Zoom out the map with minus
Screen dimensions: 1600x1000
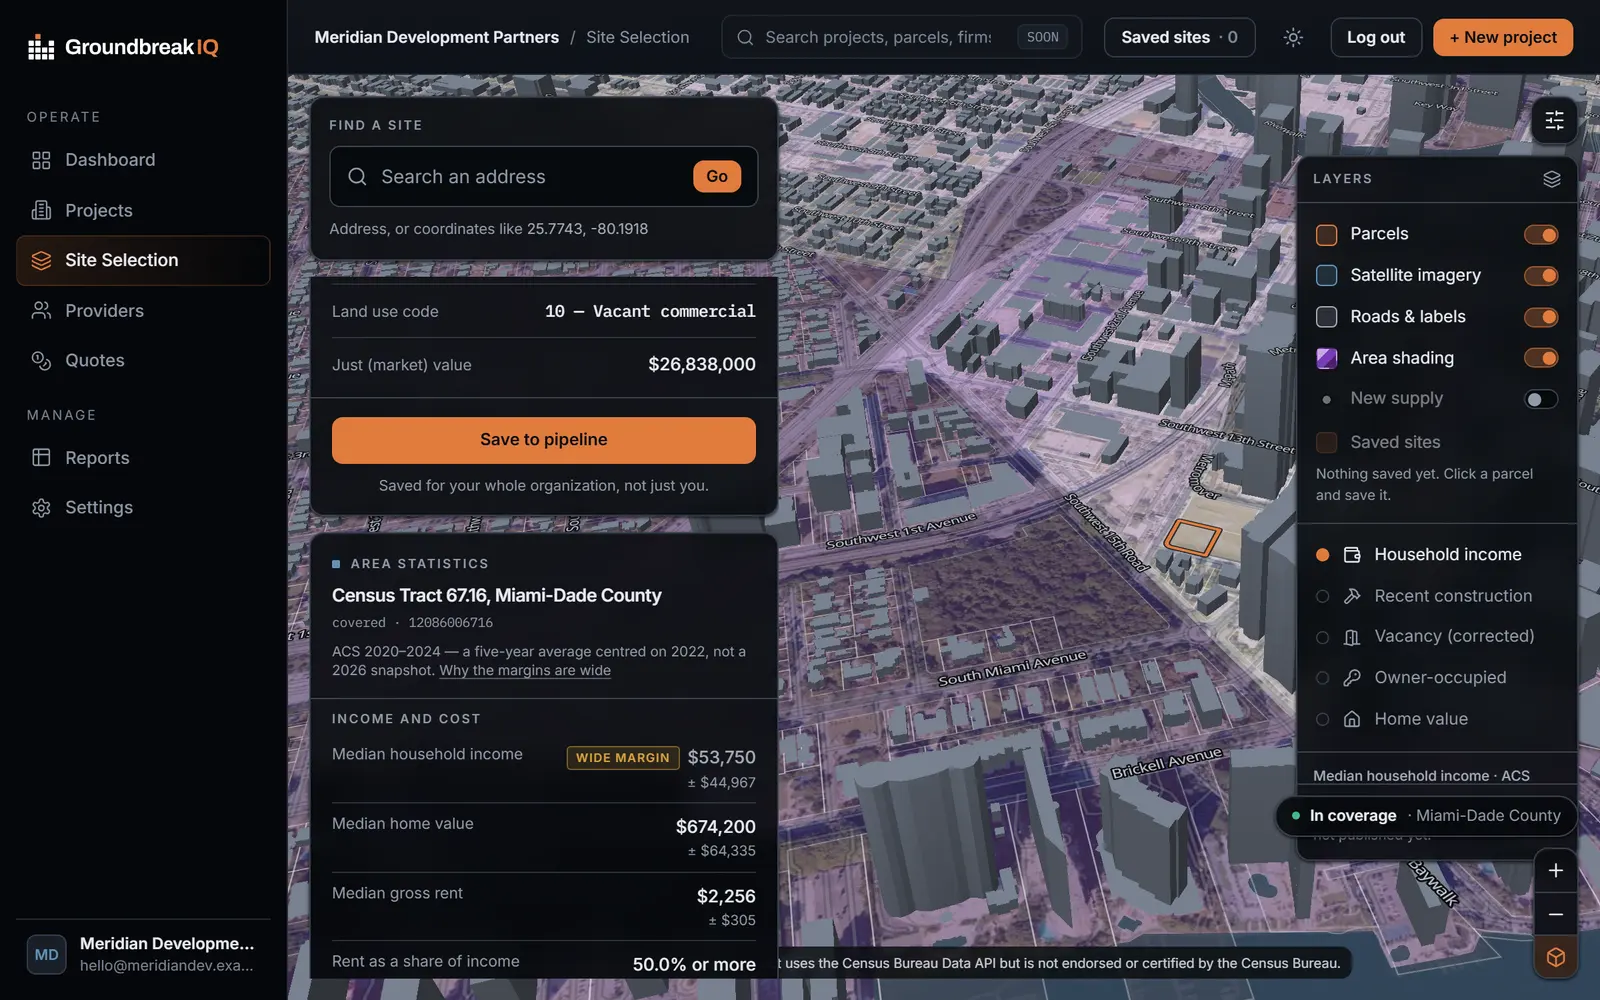tap(1555, 914)
